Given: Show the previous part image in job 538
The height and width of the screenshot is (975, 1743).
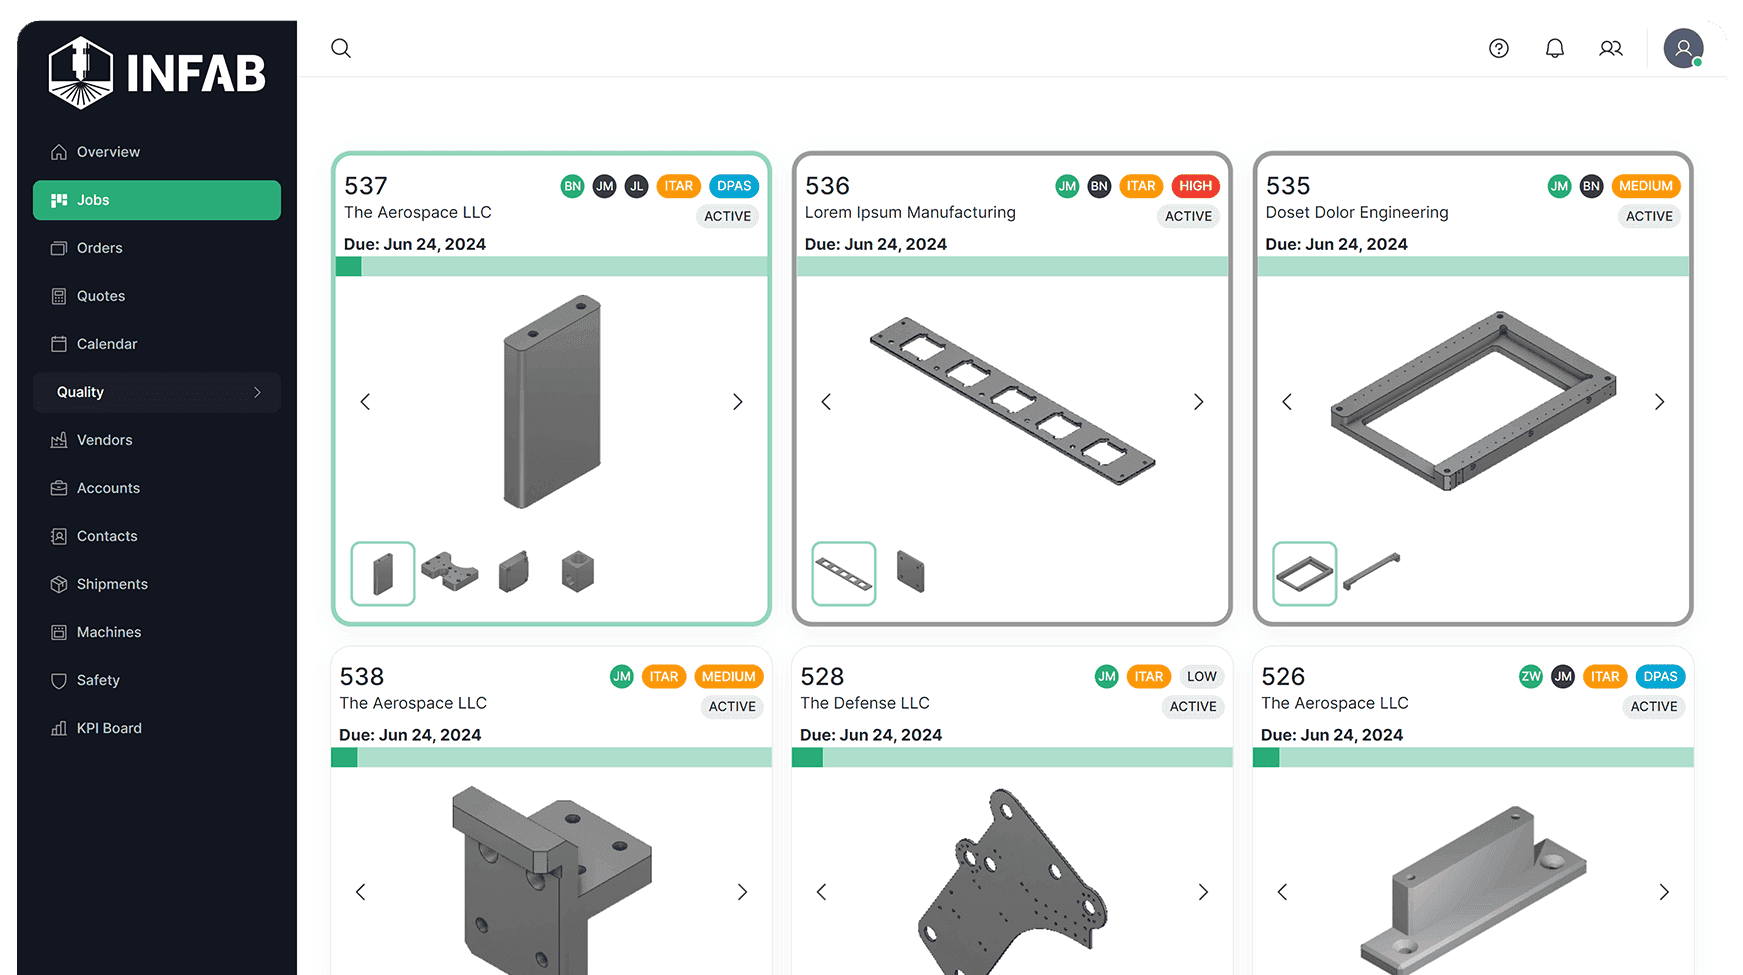Looking at the screenshot, I should (361, 892).
